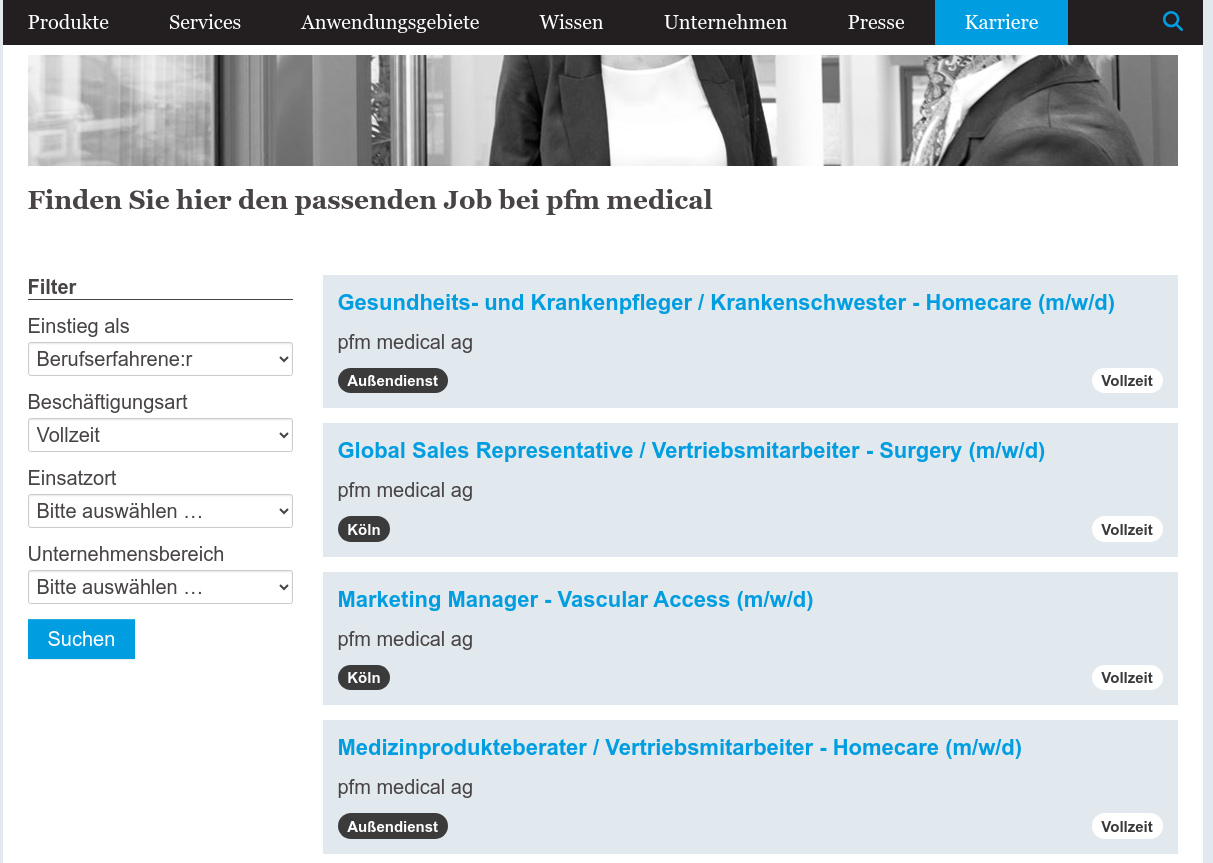This screenshot has width=1213, height=863.
Task: Select the highlighted Karriere tab
Action: pos(1001,22)
